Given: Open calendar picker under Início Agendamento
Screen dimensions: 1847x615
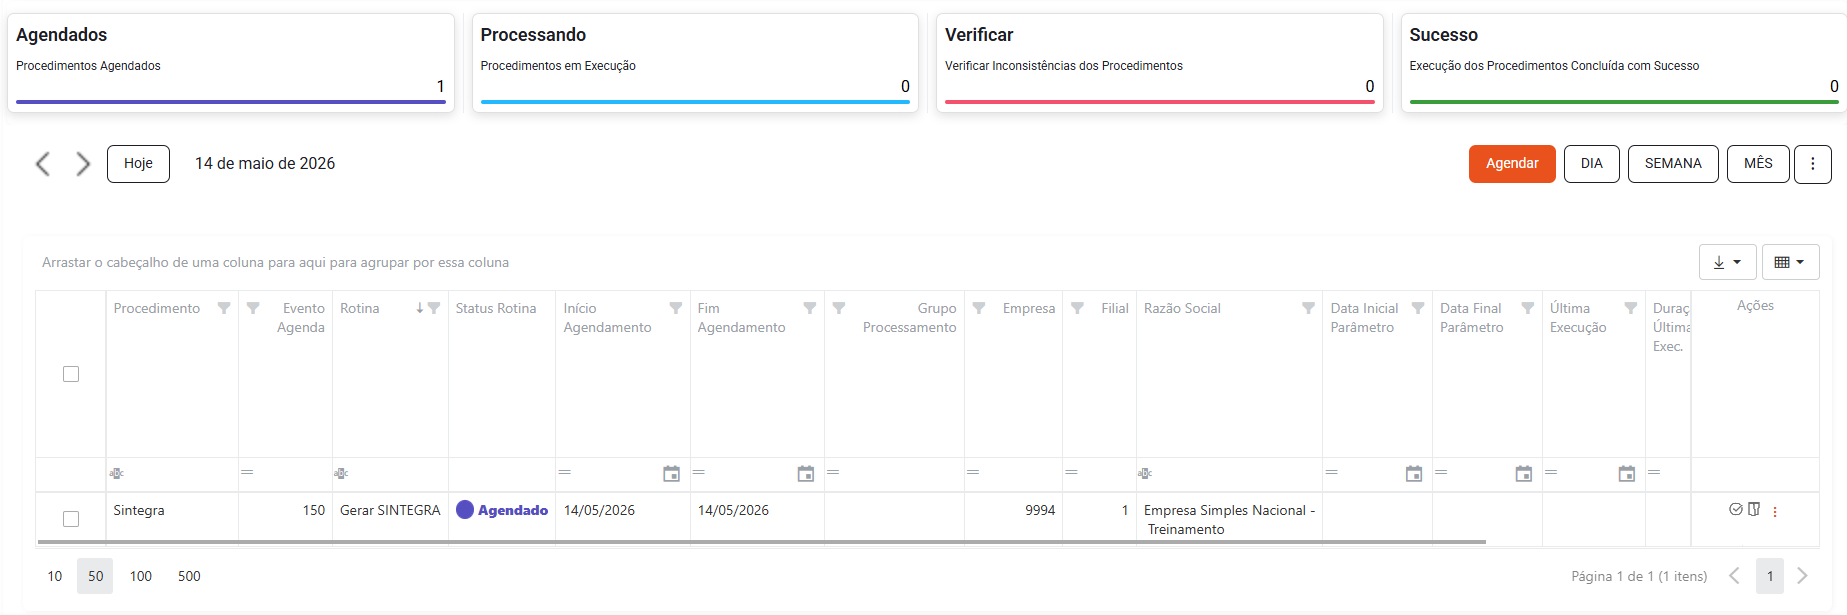Looking at the screenshot, I should 672,474.
